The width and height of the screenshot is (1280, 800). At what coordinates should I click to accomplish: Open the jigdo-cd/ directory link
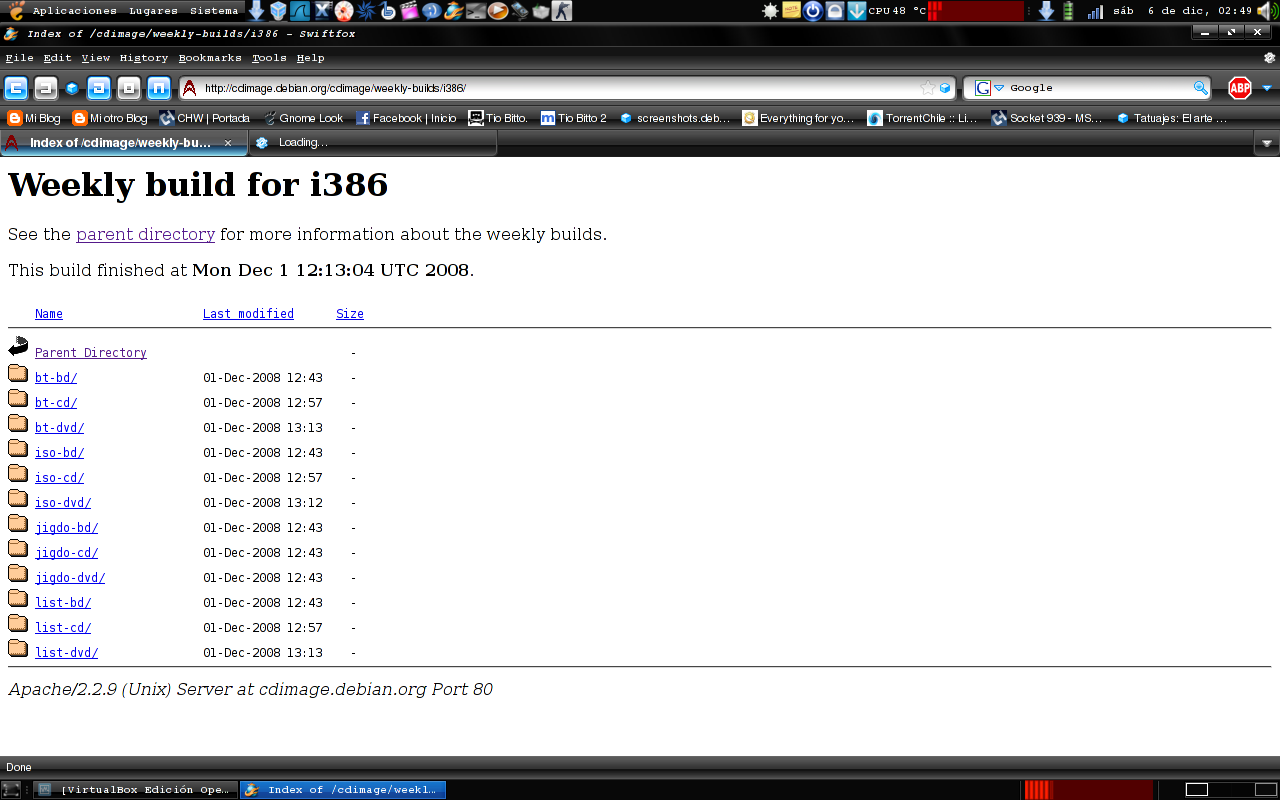[x=66, y=553]
